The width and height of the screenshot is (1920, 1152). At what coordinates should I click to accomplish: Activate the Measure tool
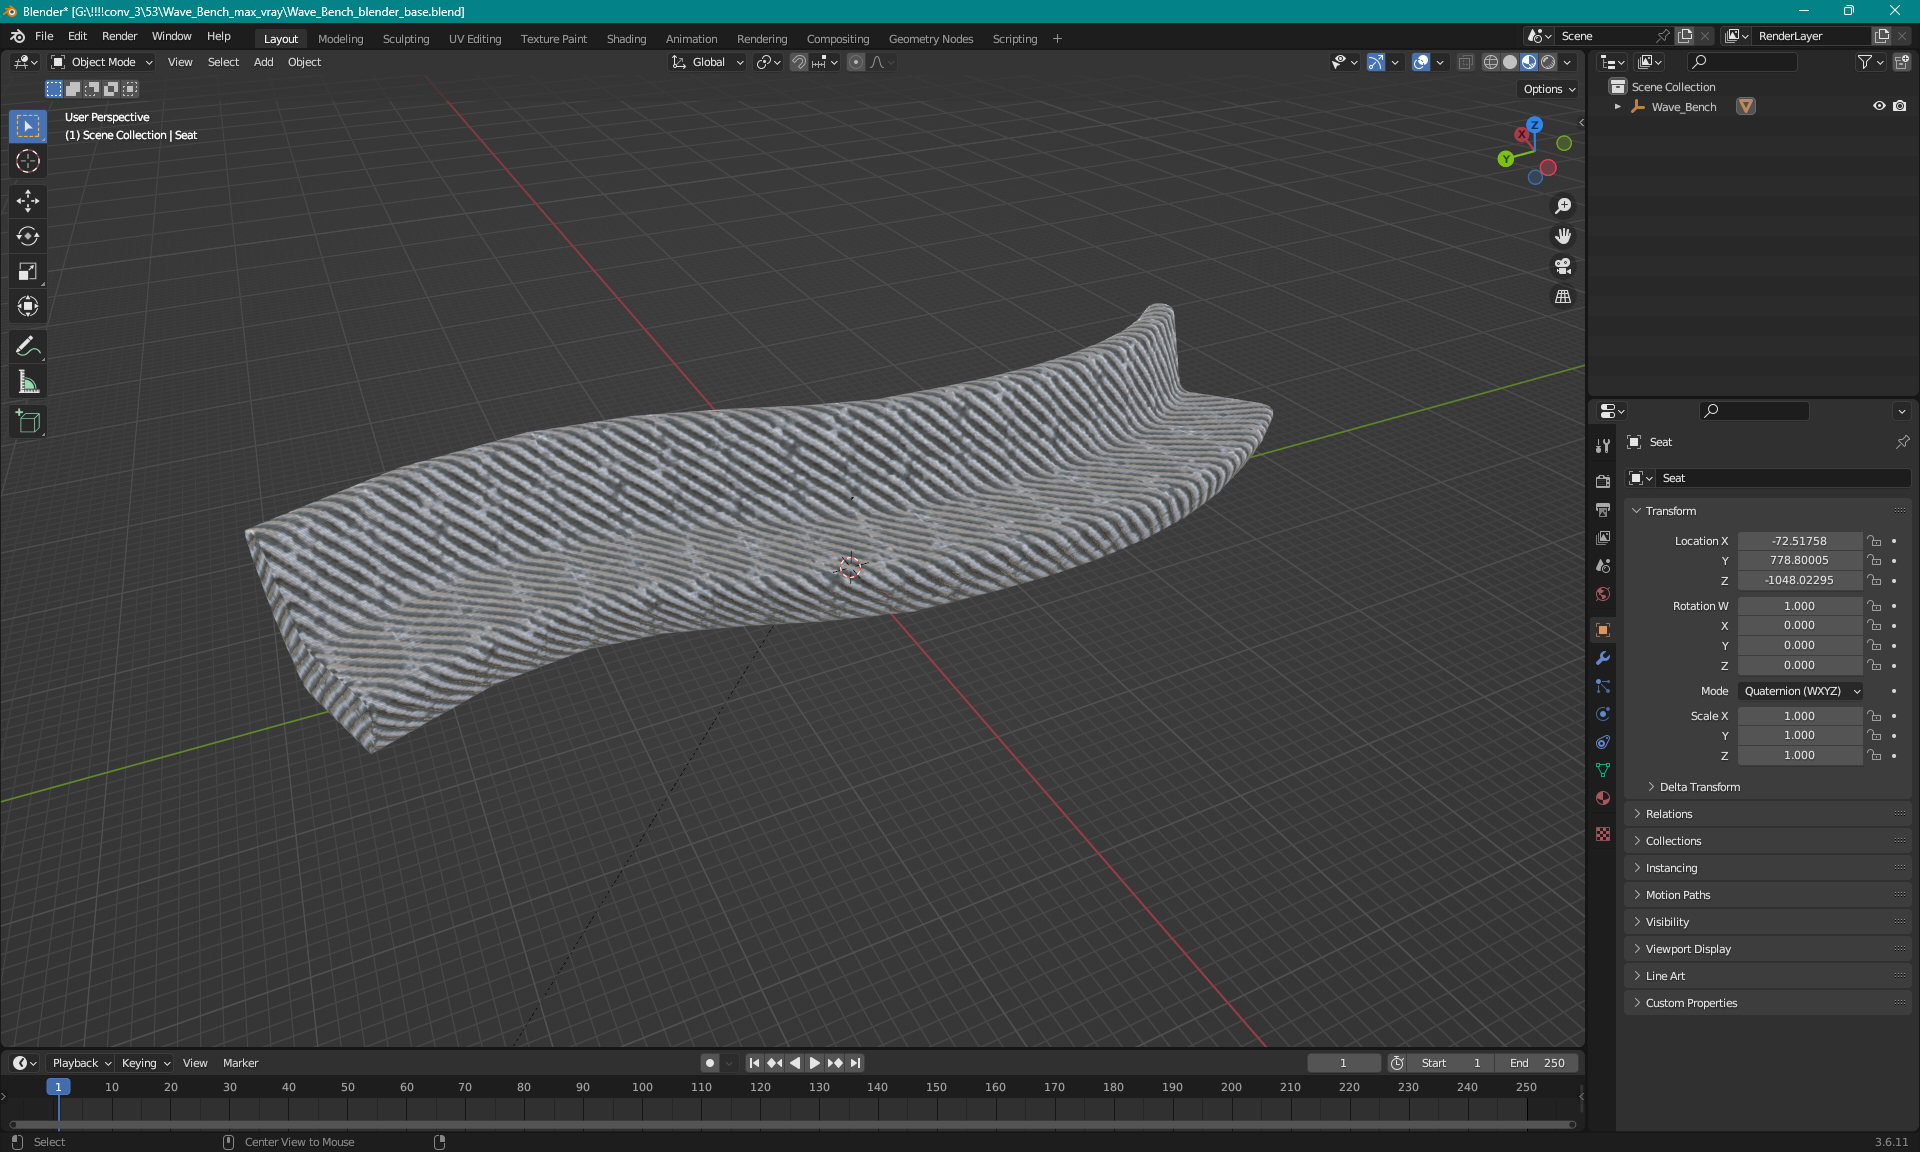click(27, 382)
